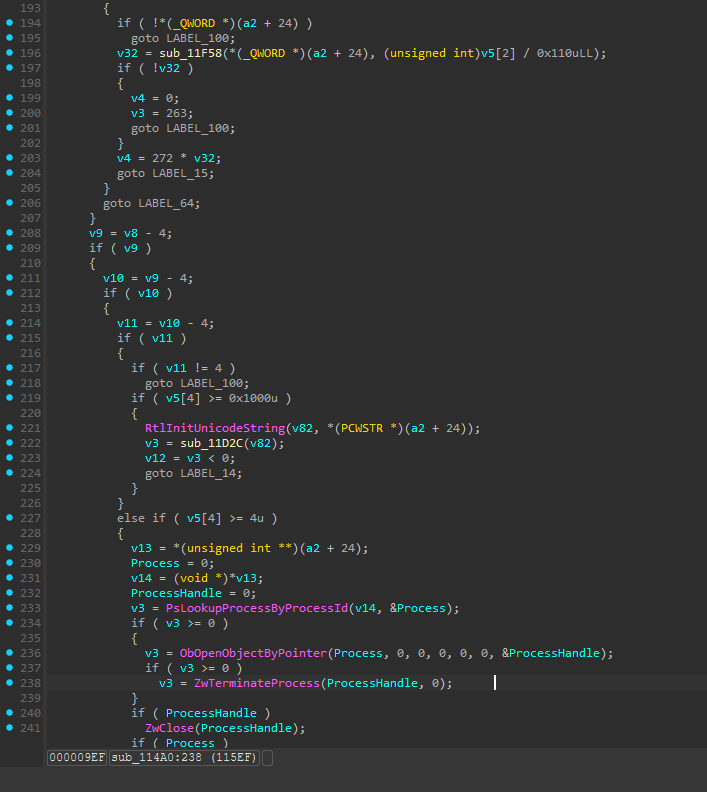This screenshot has height=792, width=707.
Task: Toggle breakpoint dot beside line 196
Action: click(10, 53)
